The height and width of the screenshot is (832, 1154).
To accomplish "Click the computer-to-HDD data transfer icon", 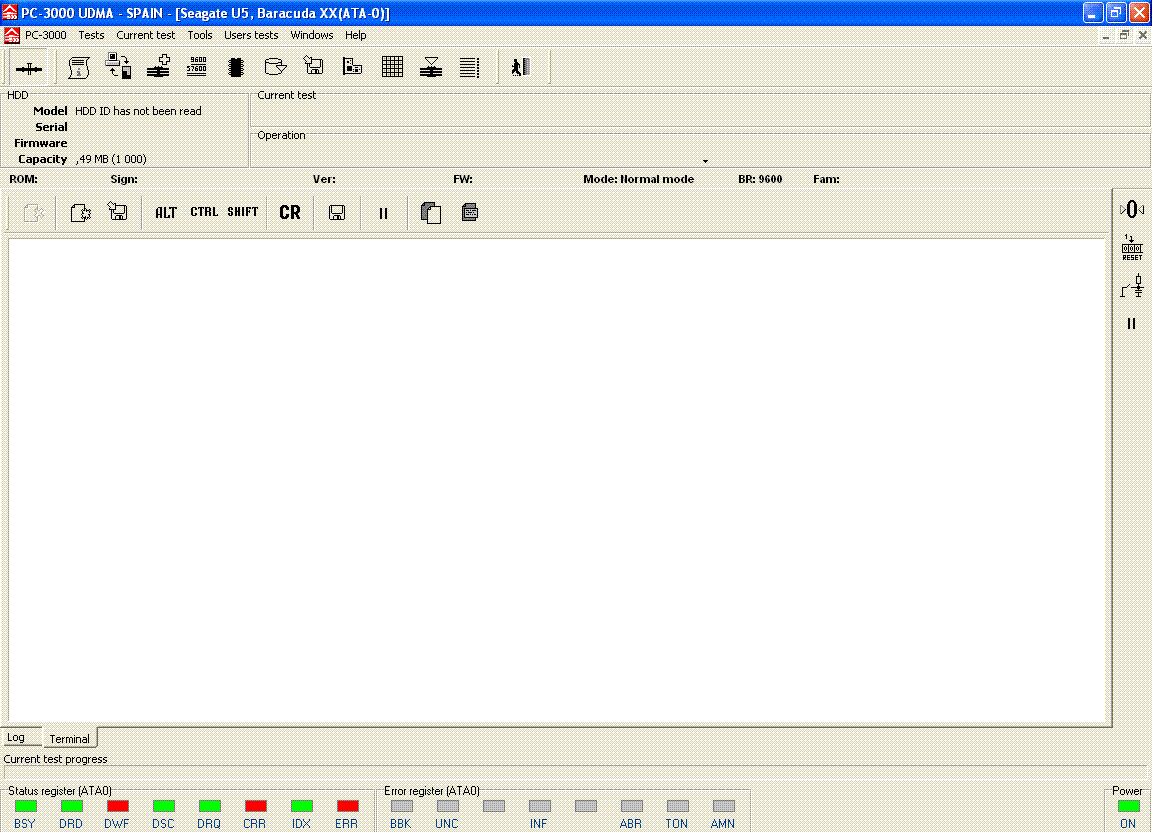I will pyautogui.click(x=118, y=66).
